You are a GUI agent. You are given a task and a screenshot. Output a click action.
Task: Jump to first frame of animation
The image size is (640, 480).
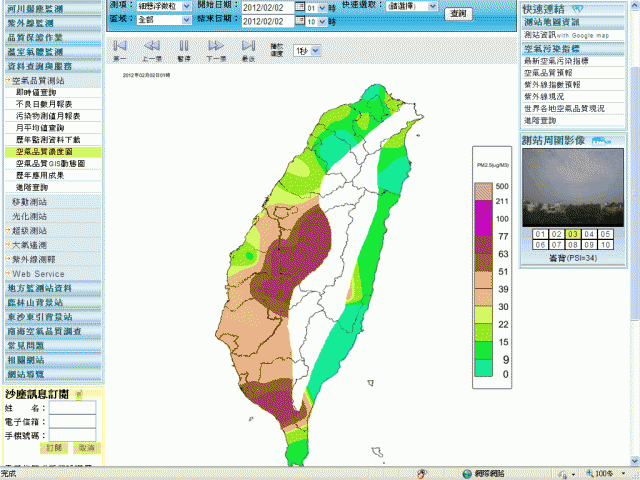pyautogui.click(x=119, y=45)
